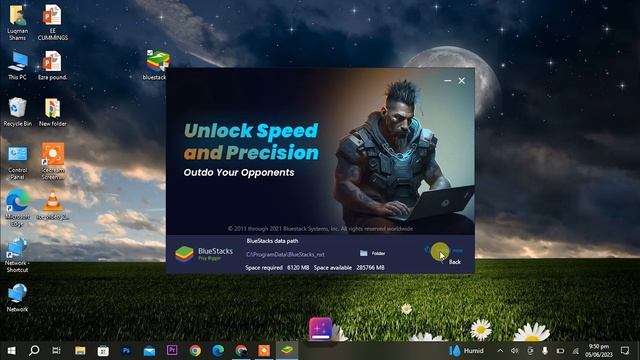Screen dimensions: 640x360
Task: Open Premiere Pro from the taskbar
Action: [x=172, y=351]
